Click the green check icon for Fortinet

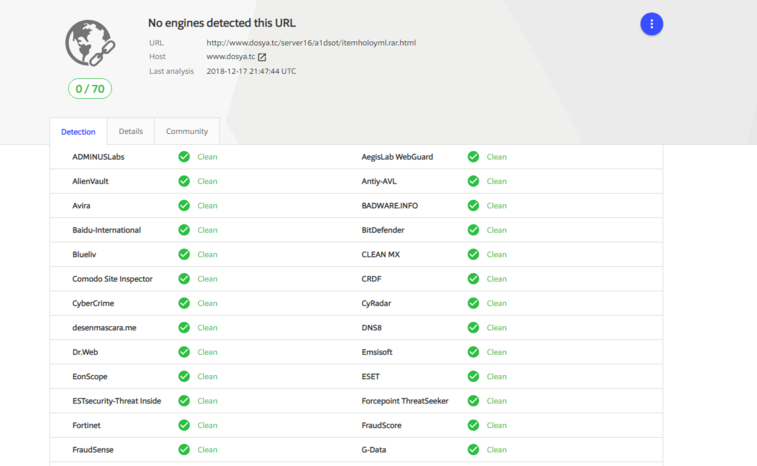[x=184, y=425]
